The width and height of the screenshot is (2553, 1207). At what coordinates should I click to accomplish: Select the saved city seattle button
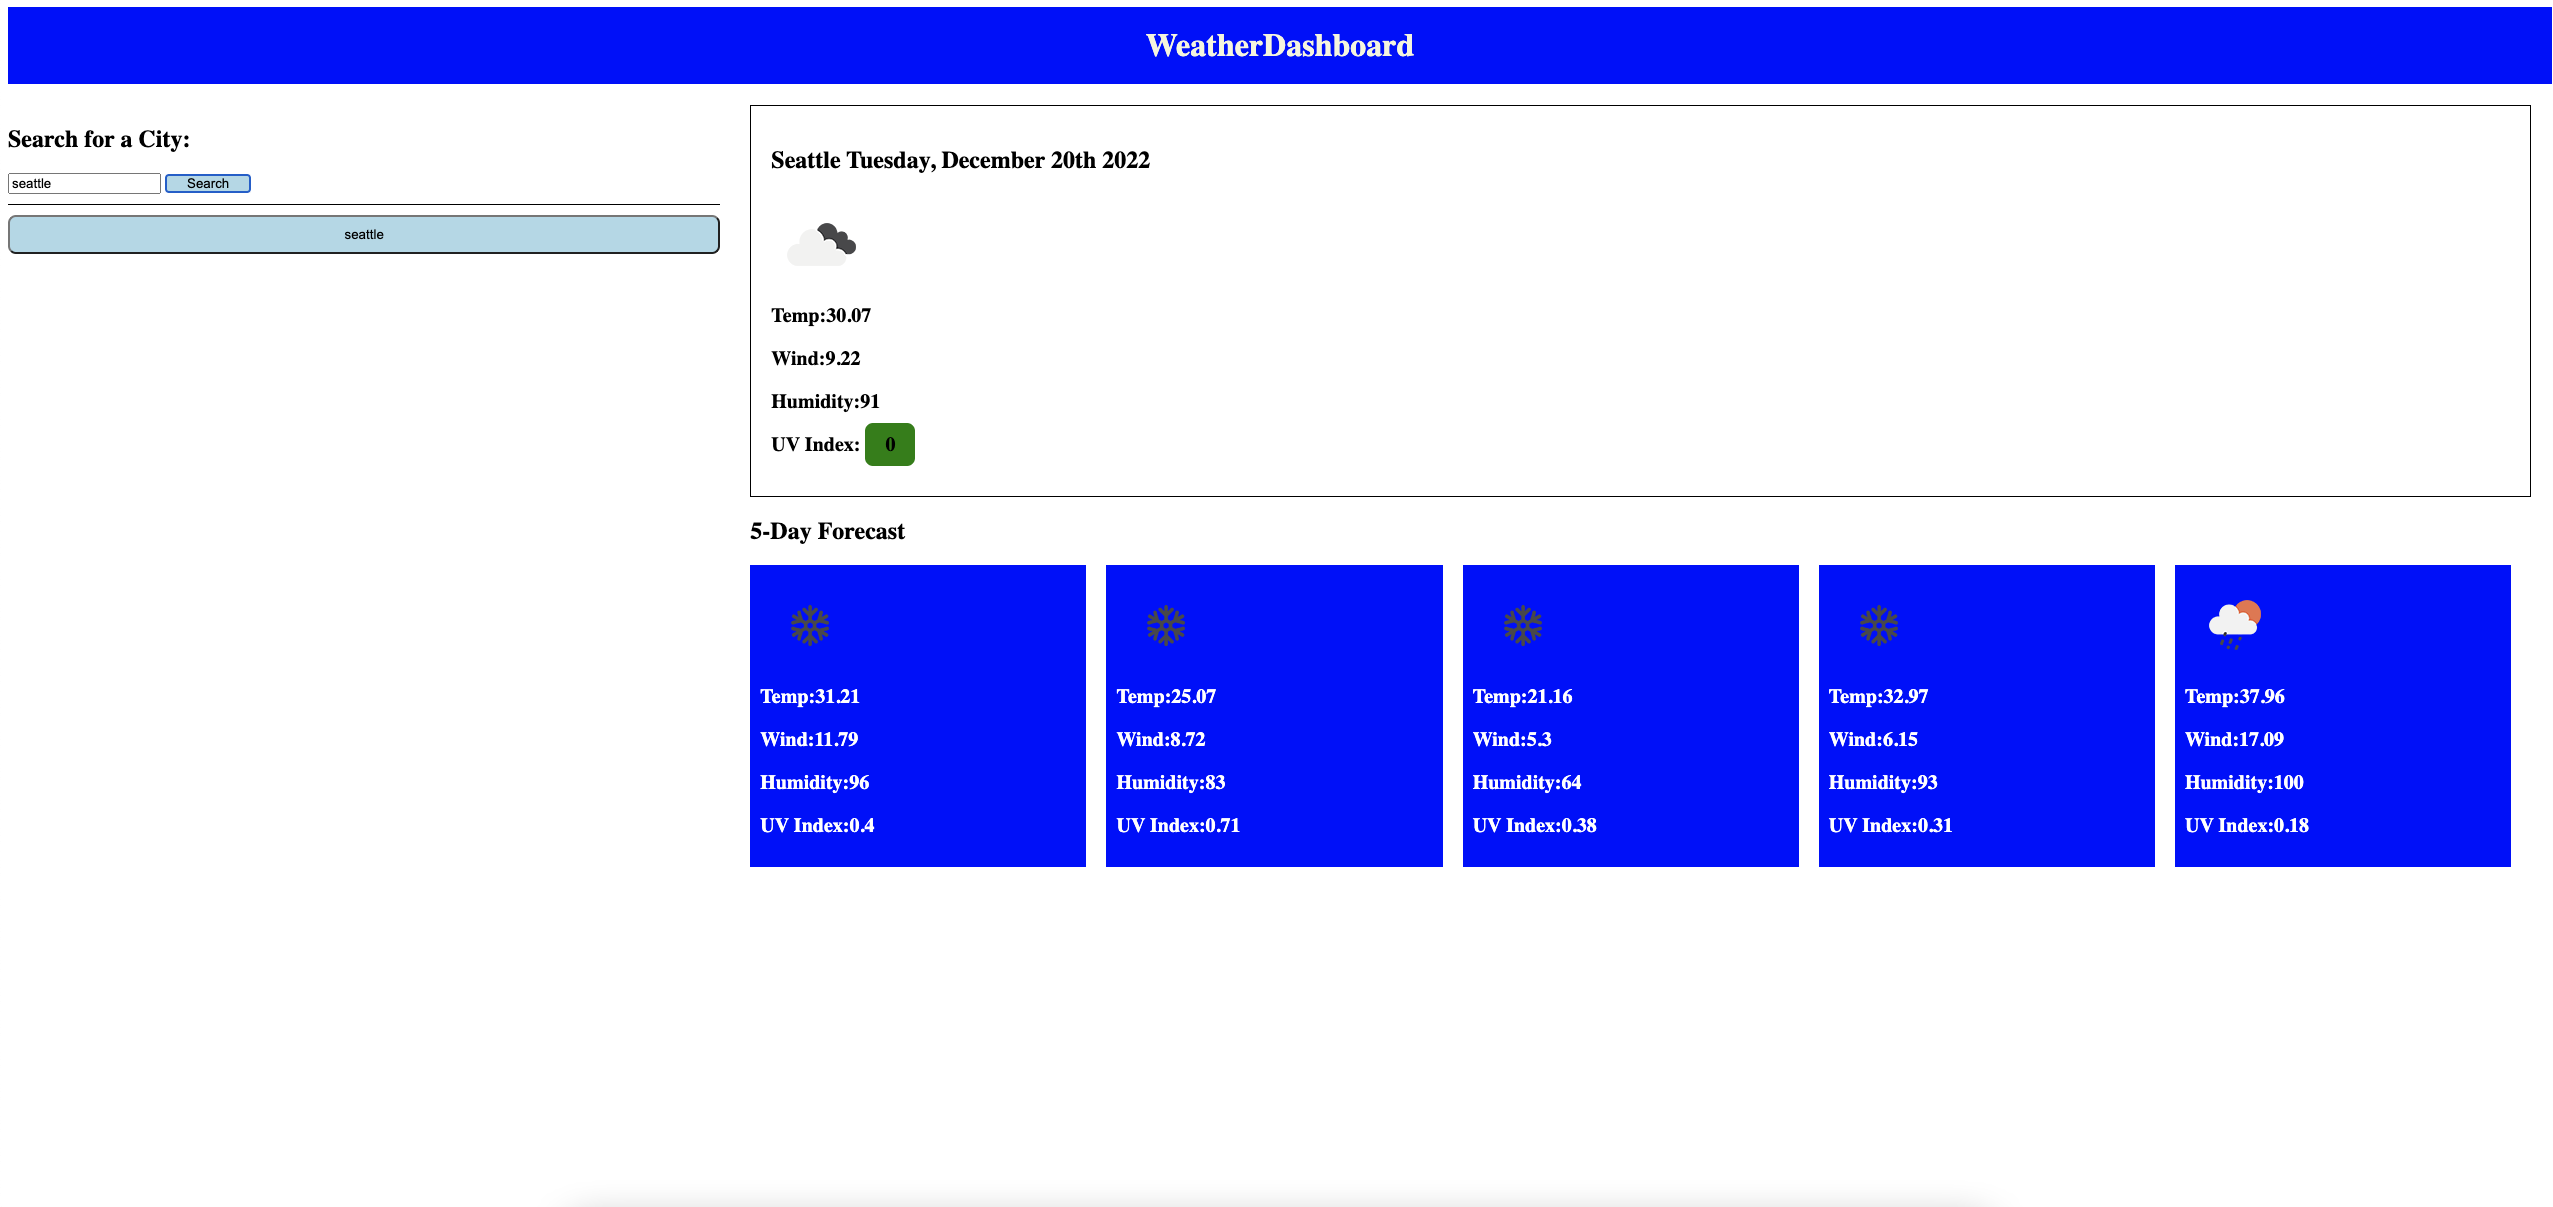364,234
